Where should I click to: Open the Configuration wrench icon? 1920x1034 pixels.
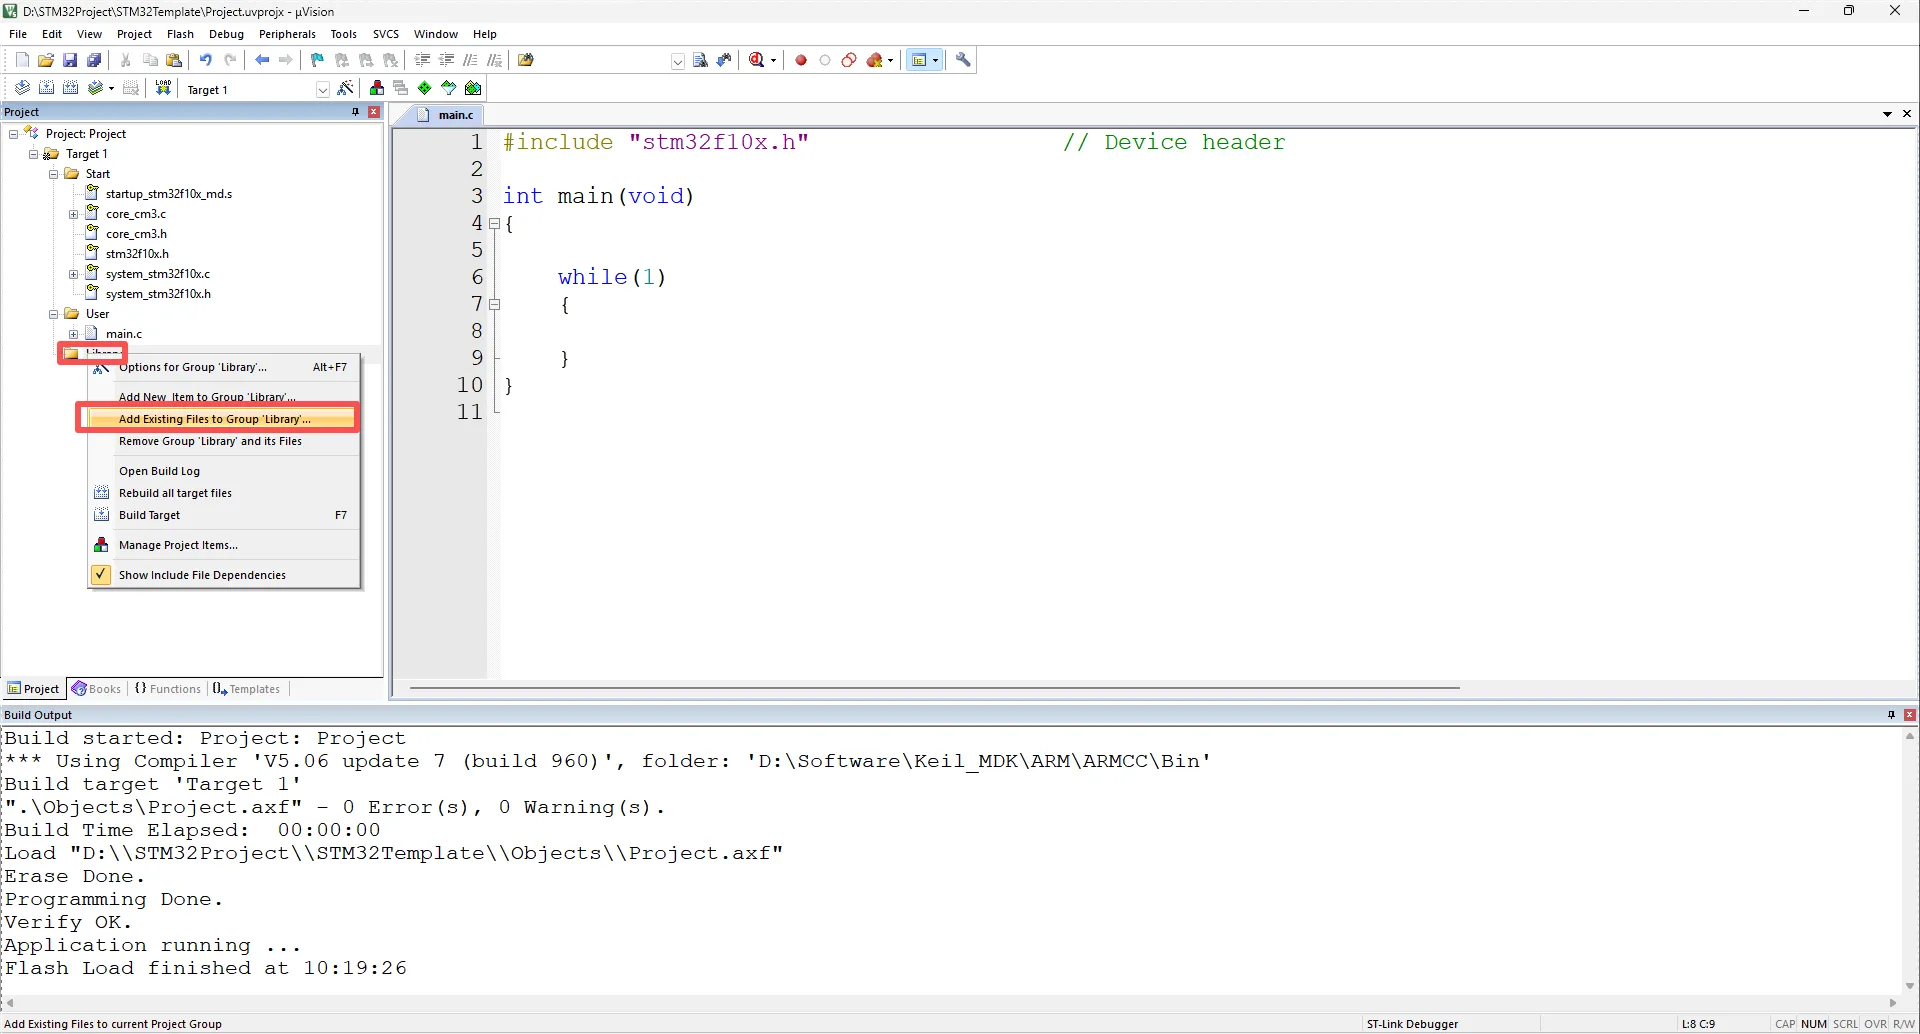tap(964, 60)
